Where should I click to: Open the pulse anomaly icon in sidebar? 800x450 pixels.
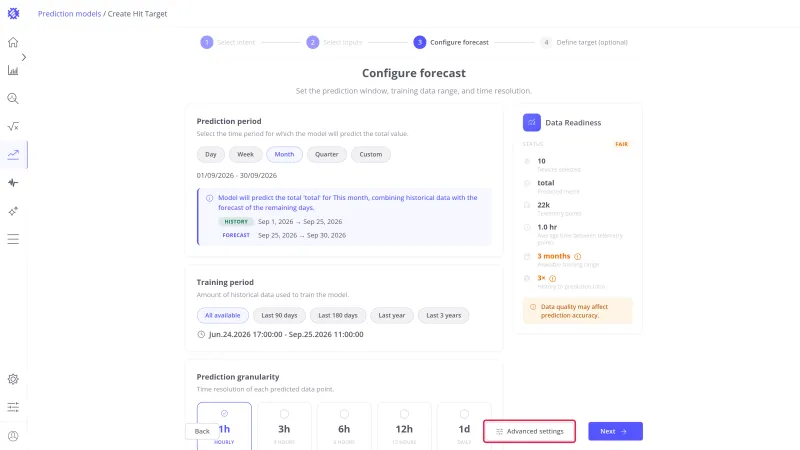point(13,183)
